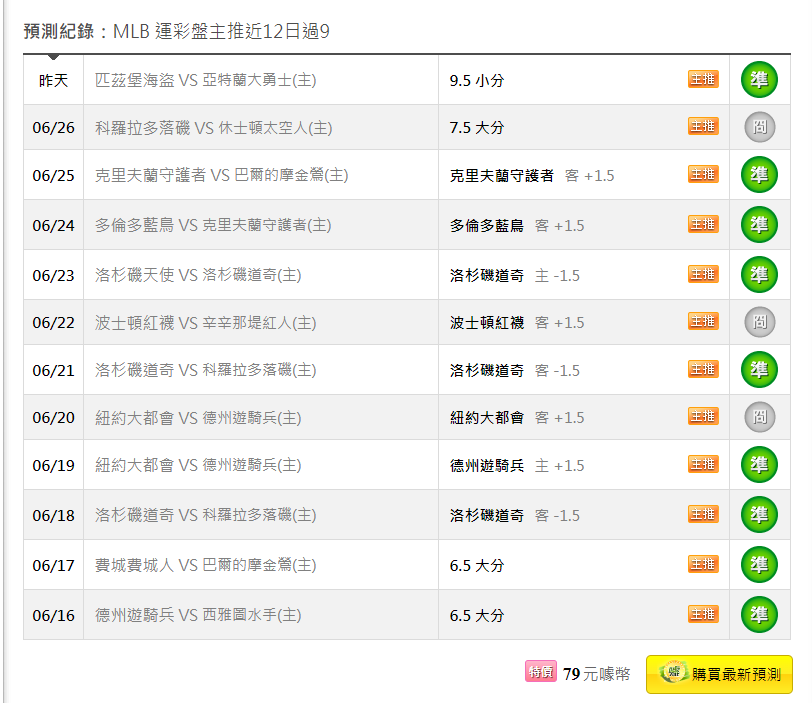
Task: Select prediction 德州遊騎兵 主 +1.5
Action: coord(517,465)
